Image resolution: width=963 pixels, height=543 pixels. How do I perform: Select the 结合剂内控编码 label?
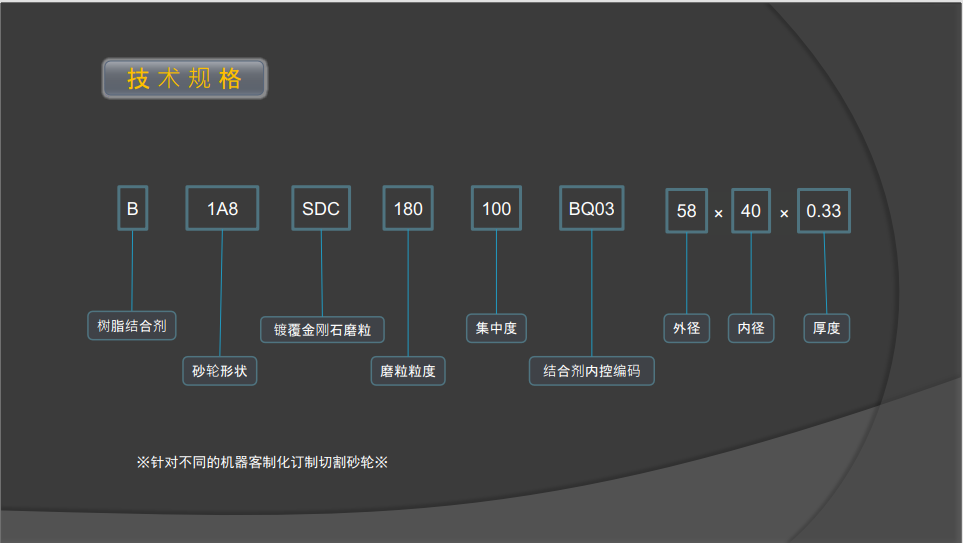click(x=592, y=371)
